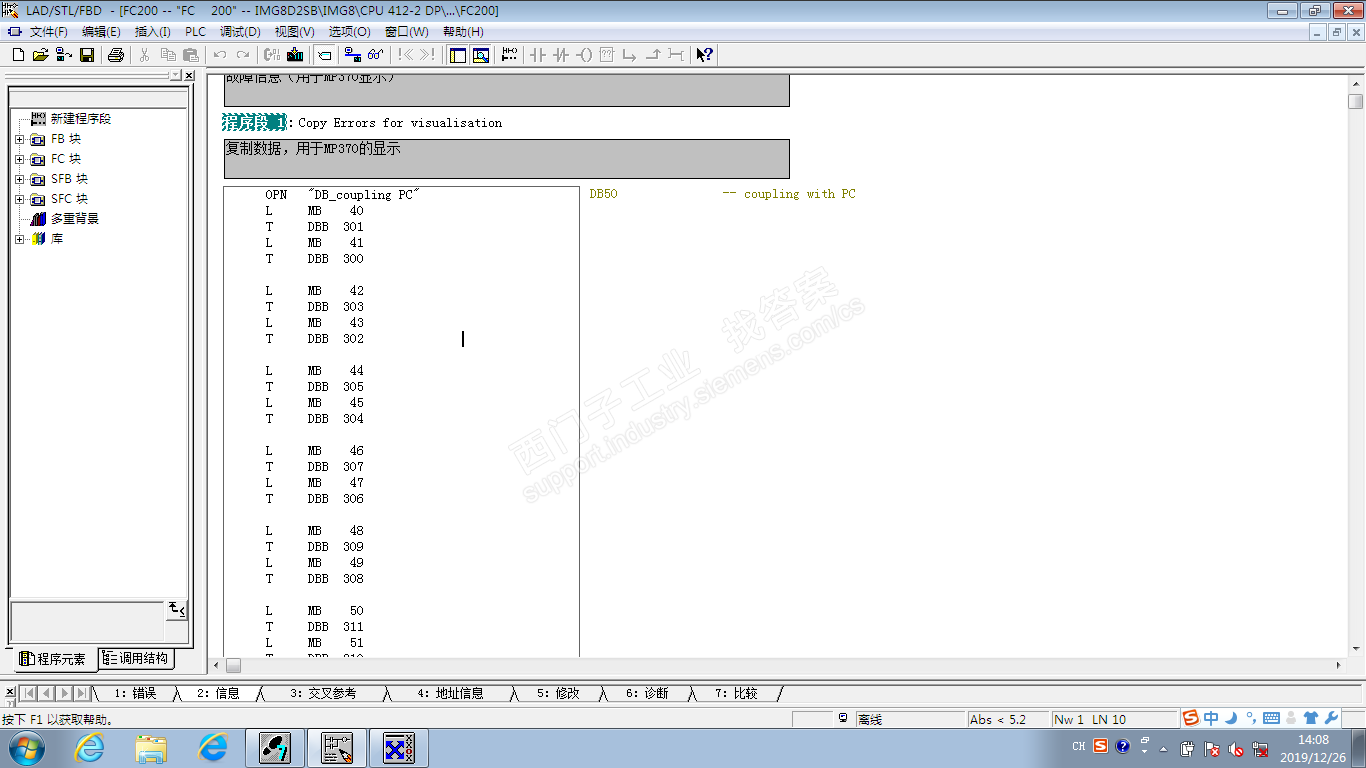
Task: Insert a new network with toolbar icon
Action: (510, 55)
